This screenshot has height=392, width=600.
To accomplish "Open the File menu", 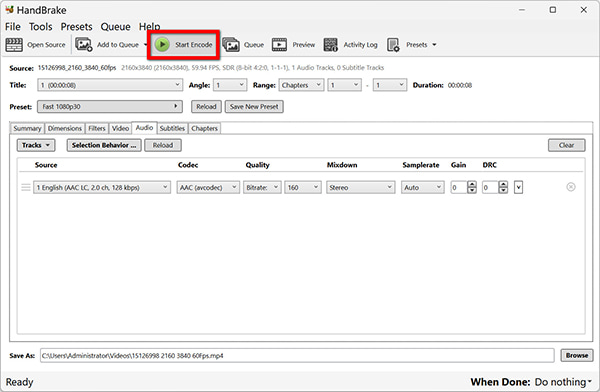I will [x=13, y=26].
